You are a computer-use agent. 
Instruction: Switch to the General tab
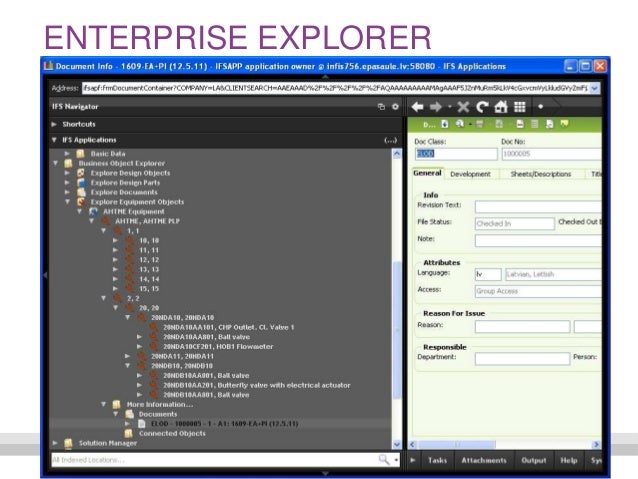point(427,173)
